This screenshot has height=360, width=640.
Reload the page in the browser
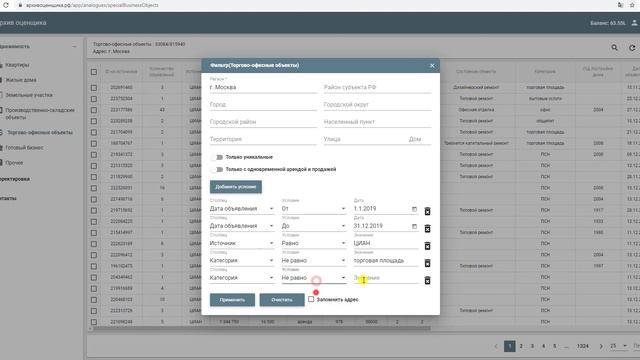click(x=6, y=5)
